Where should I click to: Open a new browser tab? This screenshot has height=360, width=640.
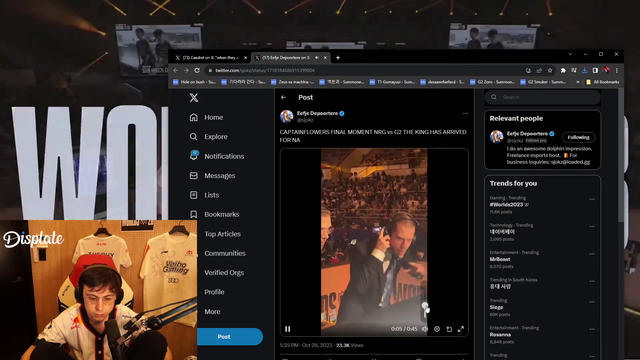click(x=338, y=58)
